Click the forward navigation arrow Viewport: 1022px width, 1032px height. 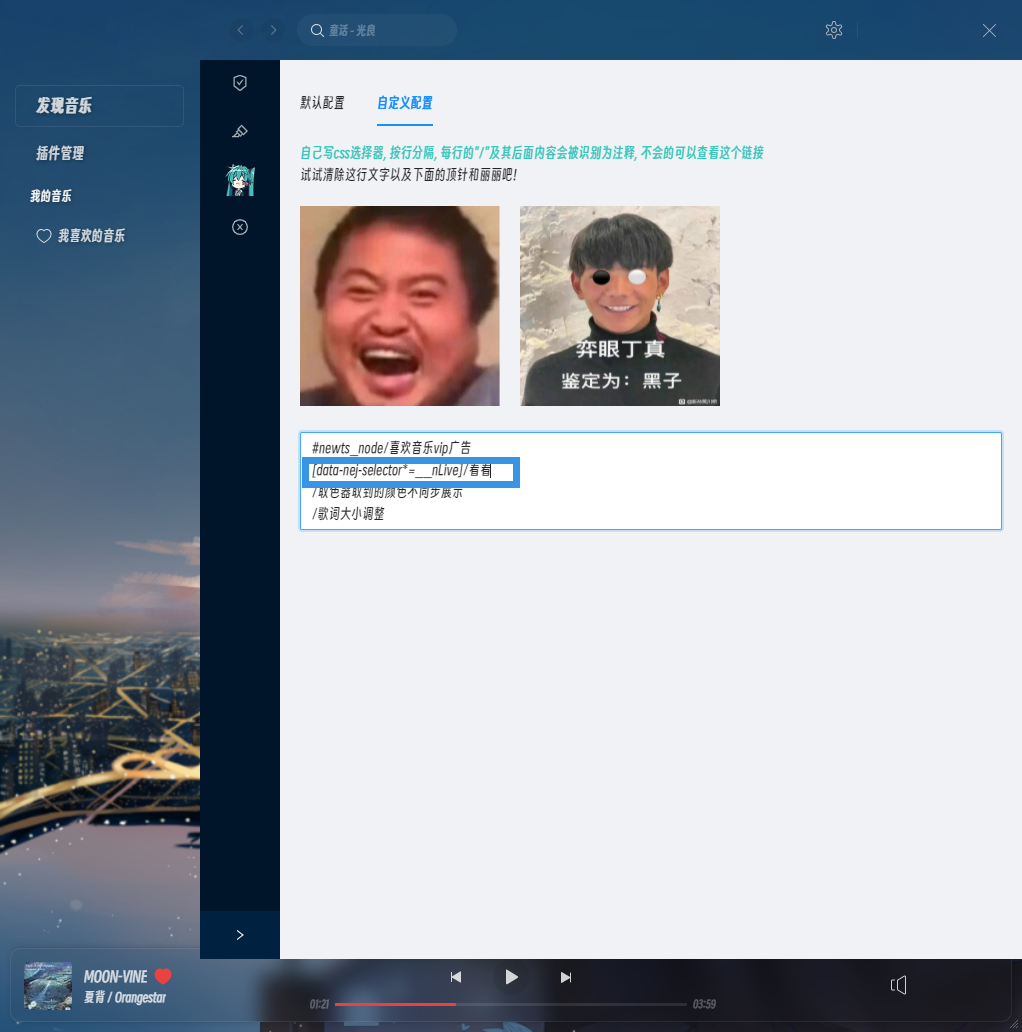(x=273, y=30)
